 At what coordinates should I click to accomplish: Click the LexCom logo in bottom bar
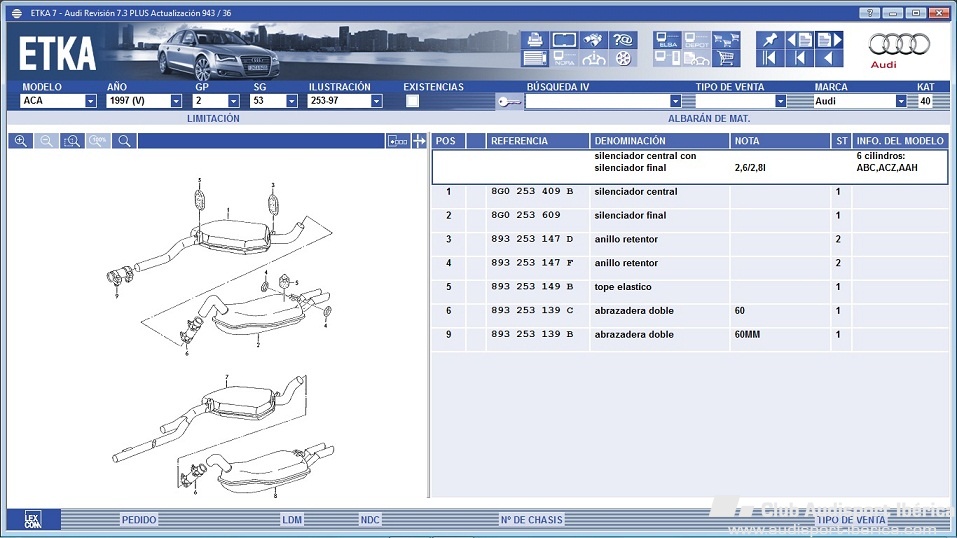click(33, 520)
